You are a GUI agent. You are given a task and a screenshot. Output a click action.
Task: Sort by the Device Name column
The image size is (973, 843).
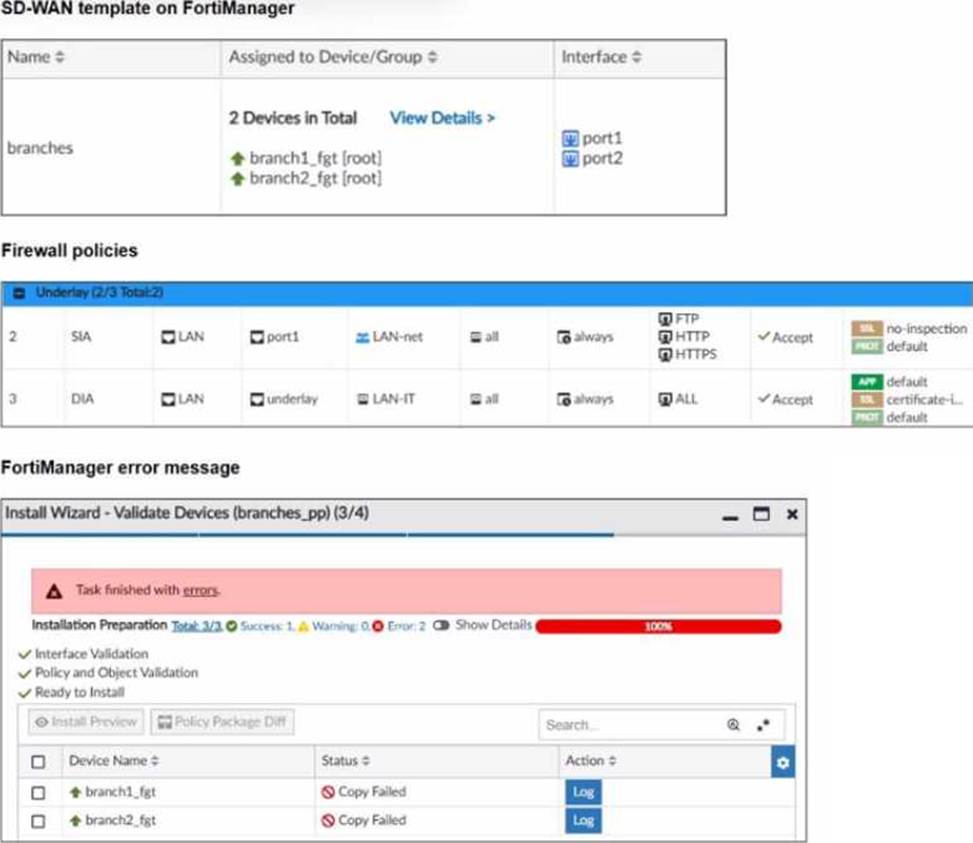[113, 762]
